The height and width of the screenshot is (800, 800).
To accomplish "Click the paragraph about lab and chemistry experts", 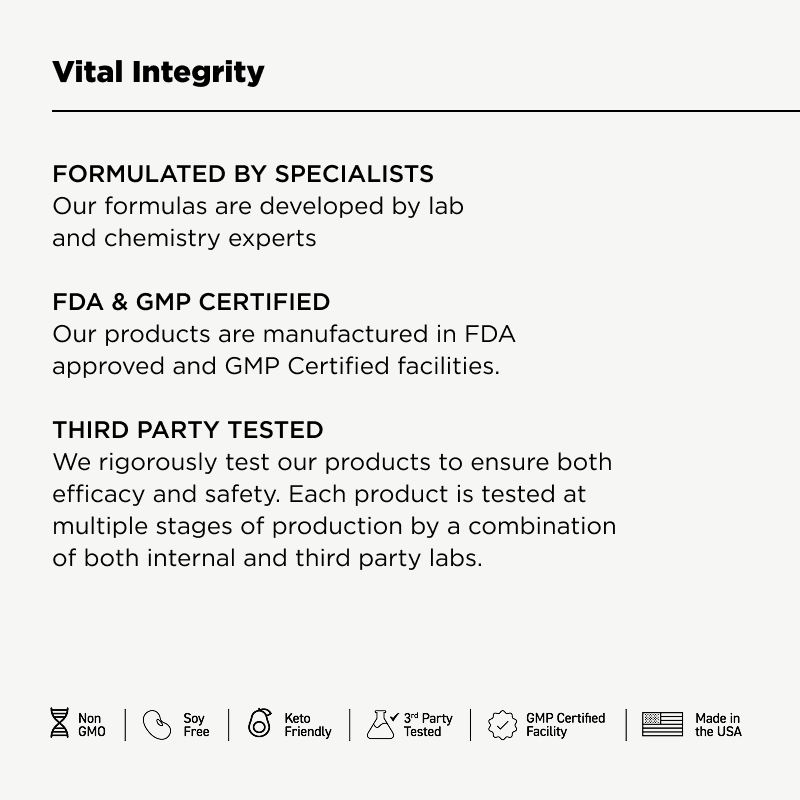I will [x=258, y=222].
